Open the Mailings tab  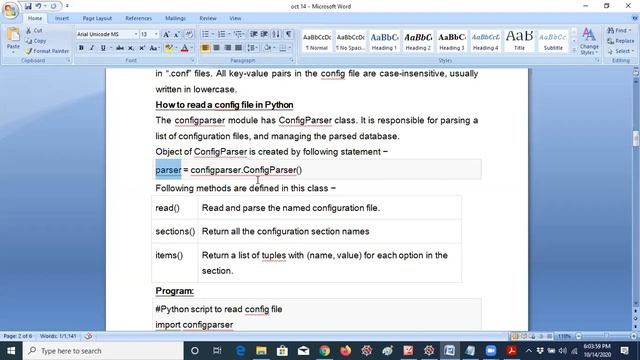coord(176,18)
